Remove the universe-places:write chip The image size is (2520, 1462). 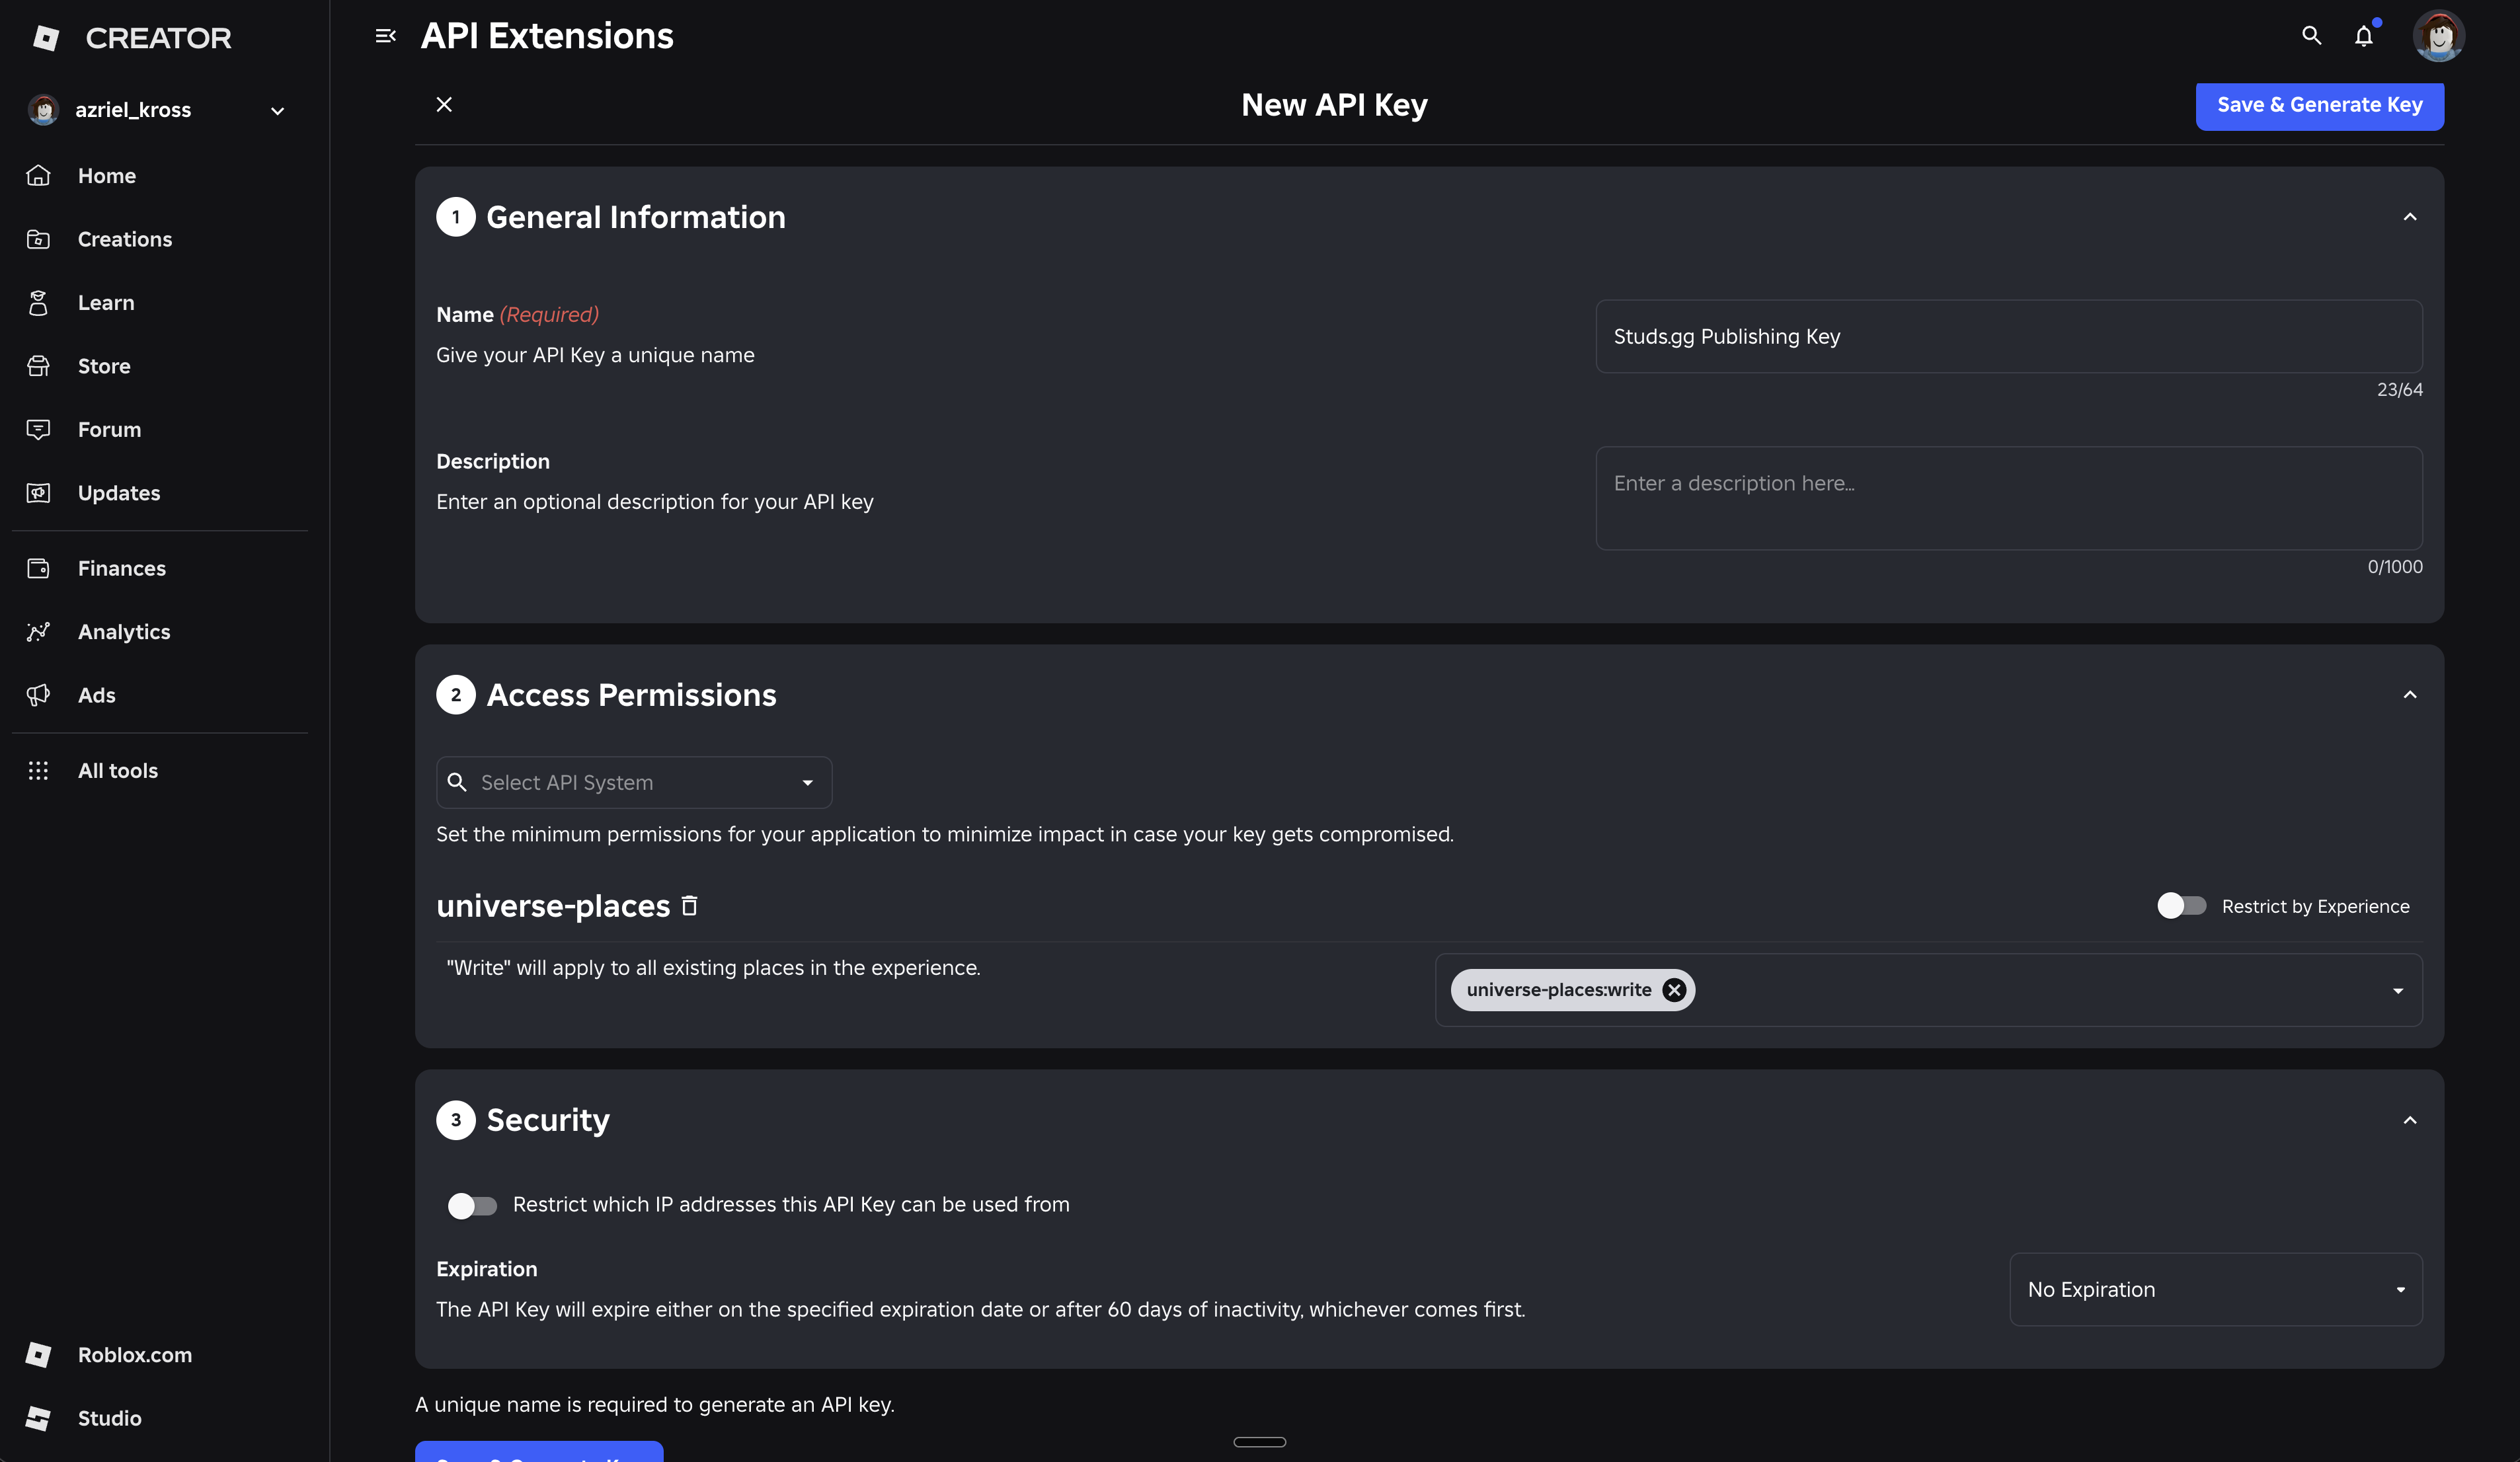[x=1674, y=990]
